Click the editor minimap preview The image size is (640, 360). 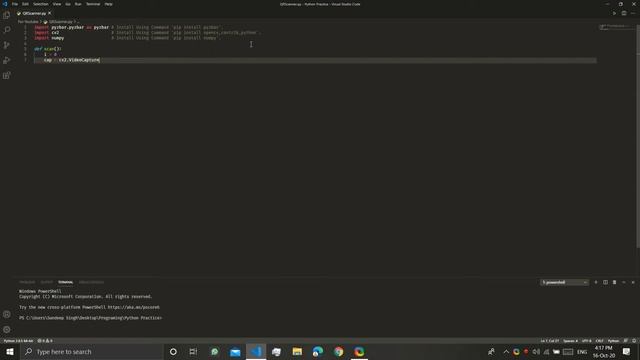616,27
